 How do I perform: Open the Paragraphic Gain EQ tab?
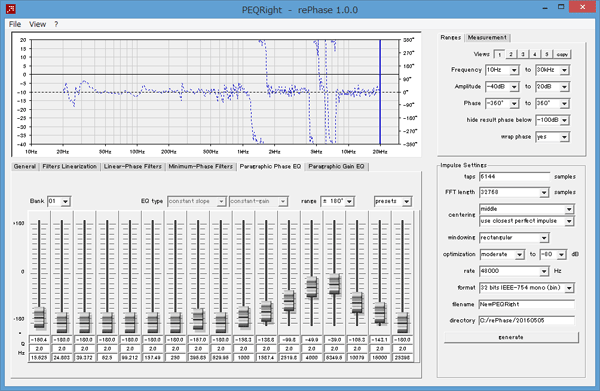[336, 166]
